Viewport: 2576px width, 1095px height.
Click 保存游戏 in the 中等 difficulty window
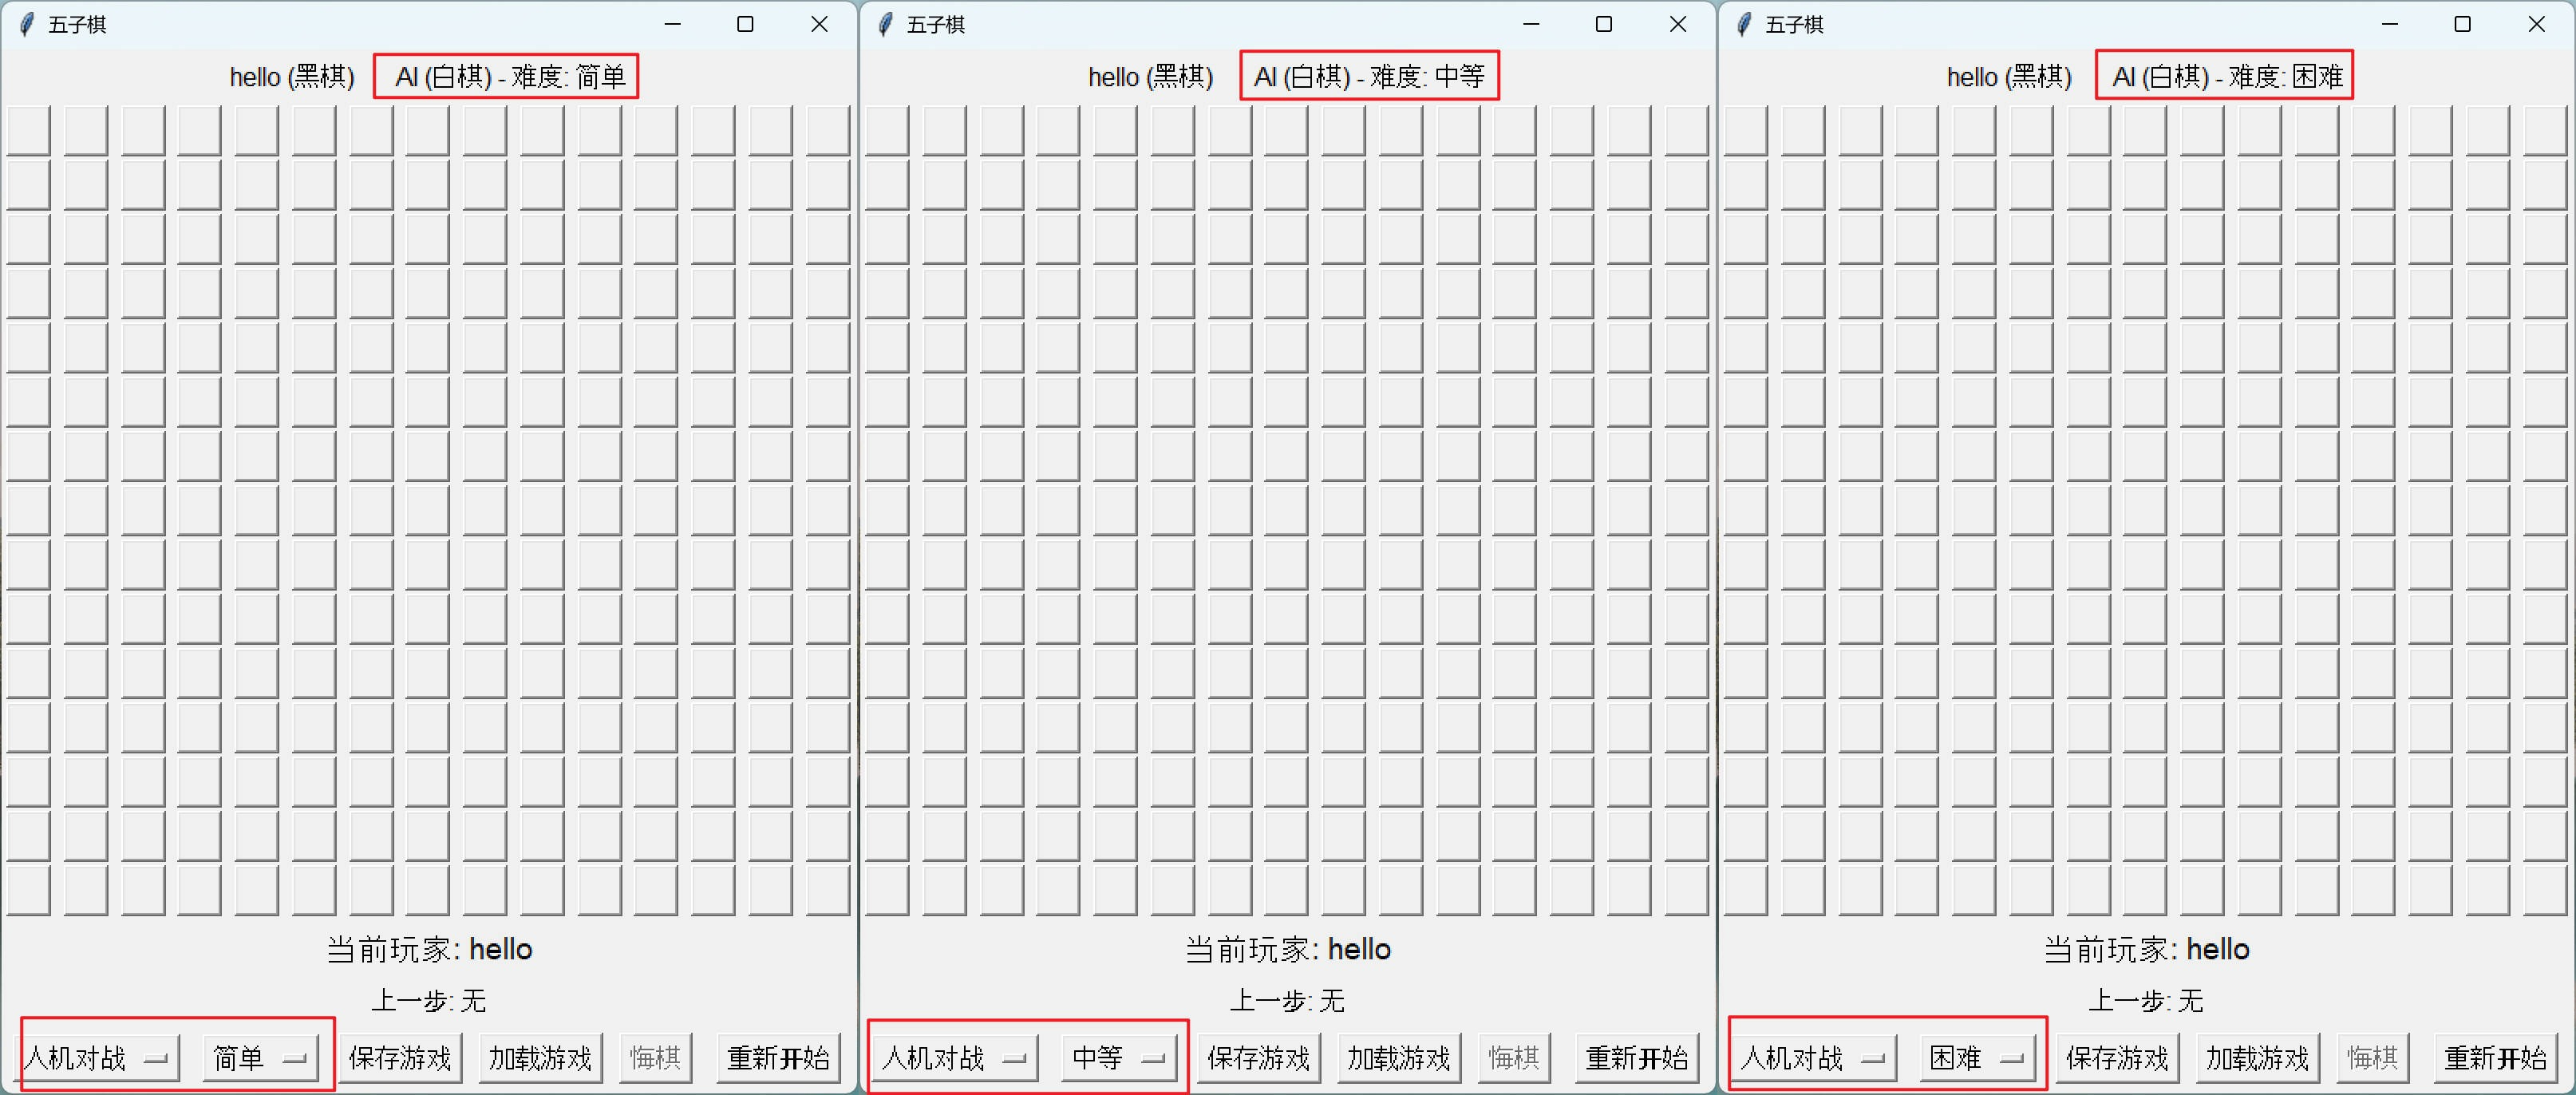pyautogui.click(x=1259, y=1058)
